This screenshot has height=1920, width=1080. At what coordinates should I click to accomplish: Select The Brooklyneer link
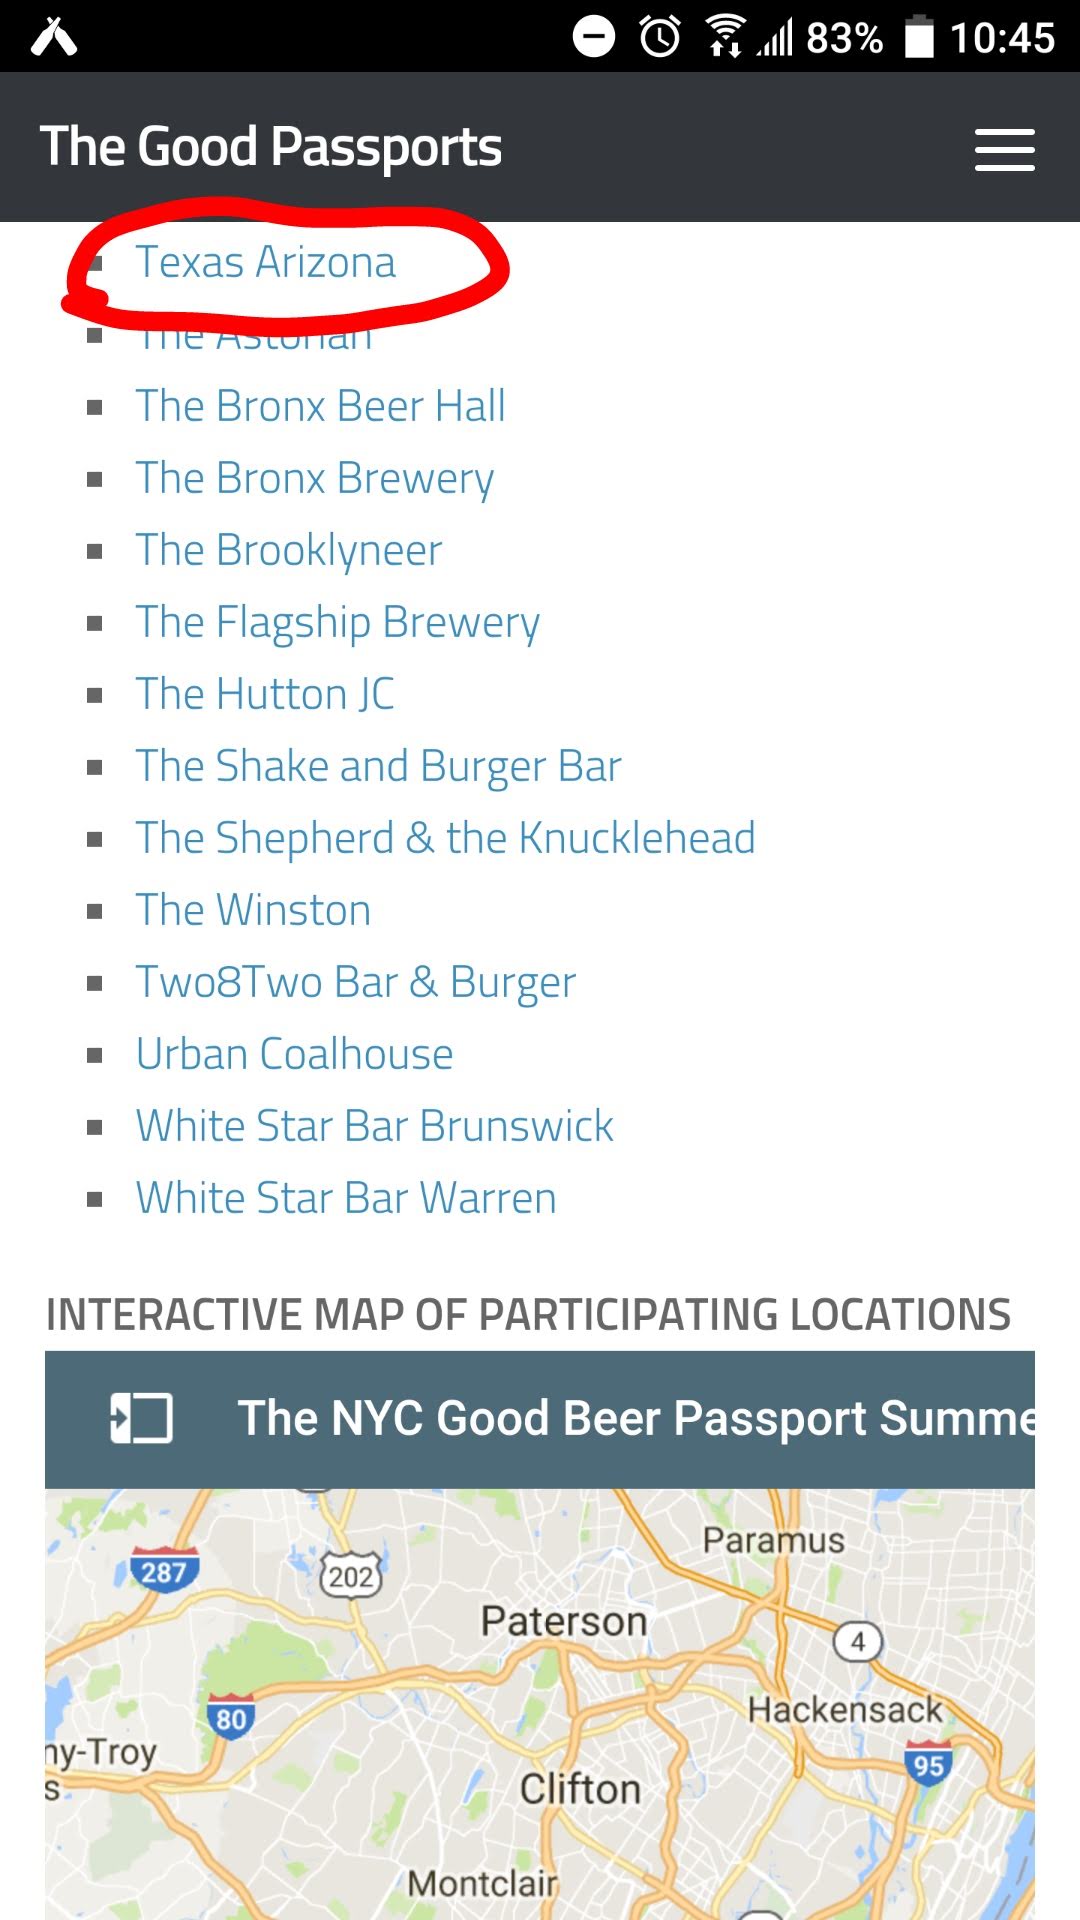click(289, 550)
